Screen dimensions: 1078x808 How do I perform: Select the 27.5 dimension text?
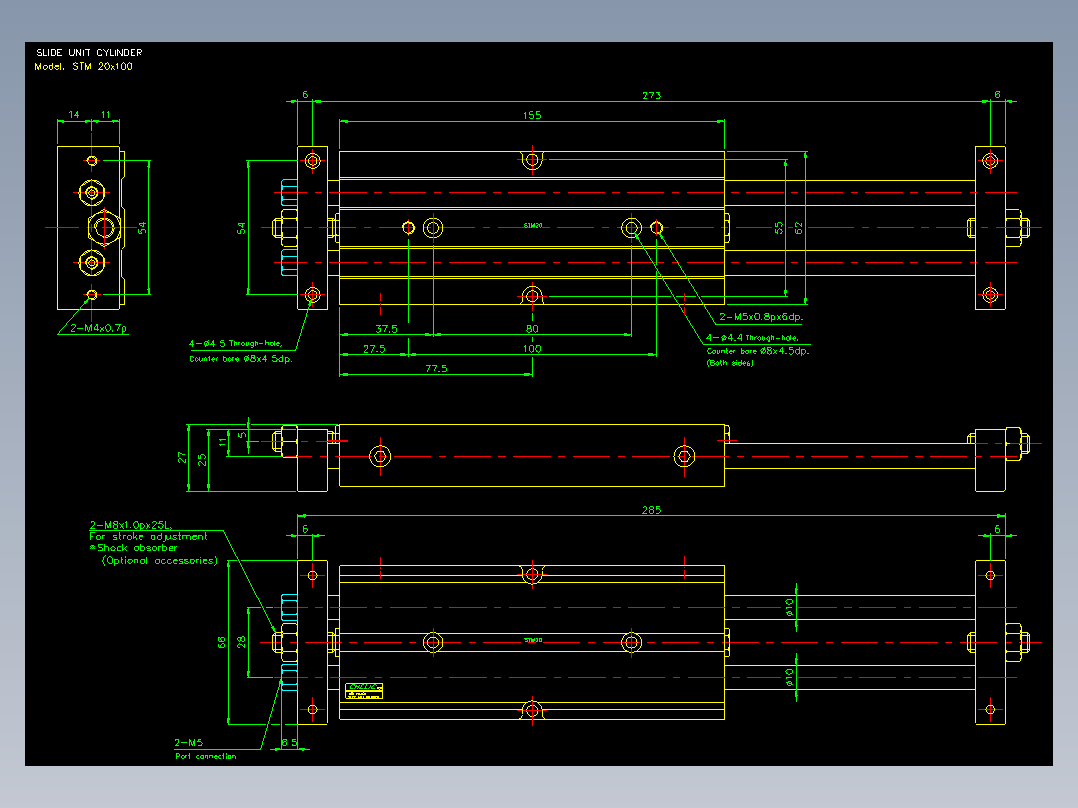(x=374, y=349)
